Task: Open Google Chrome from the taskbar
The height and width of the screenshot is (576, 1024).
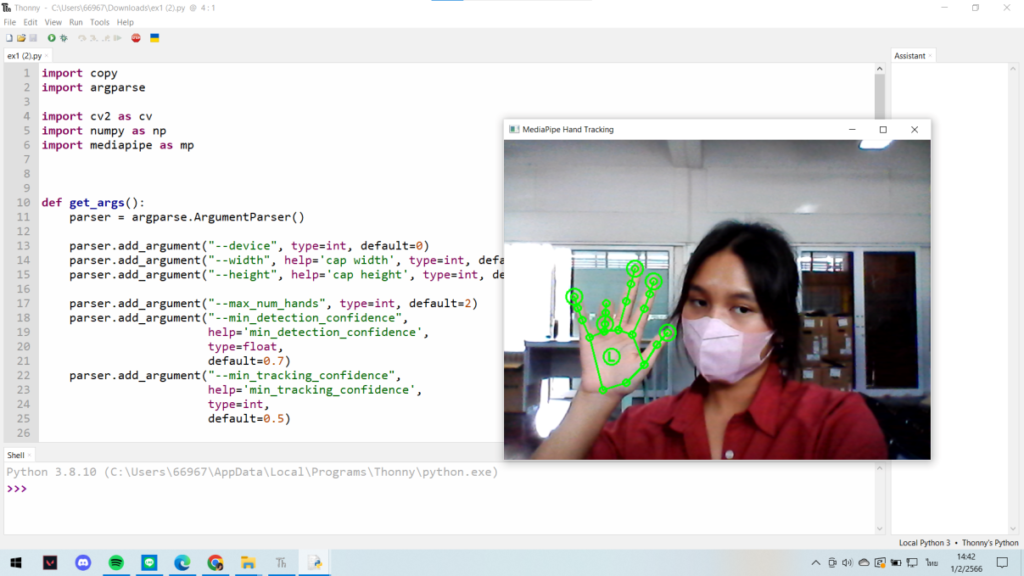Action: 216,562
